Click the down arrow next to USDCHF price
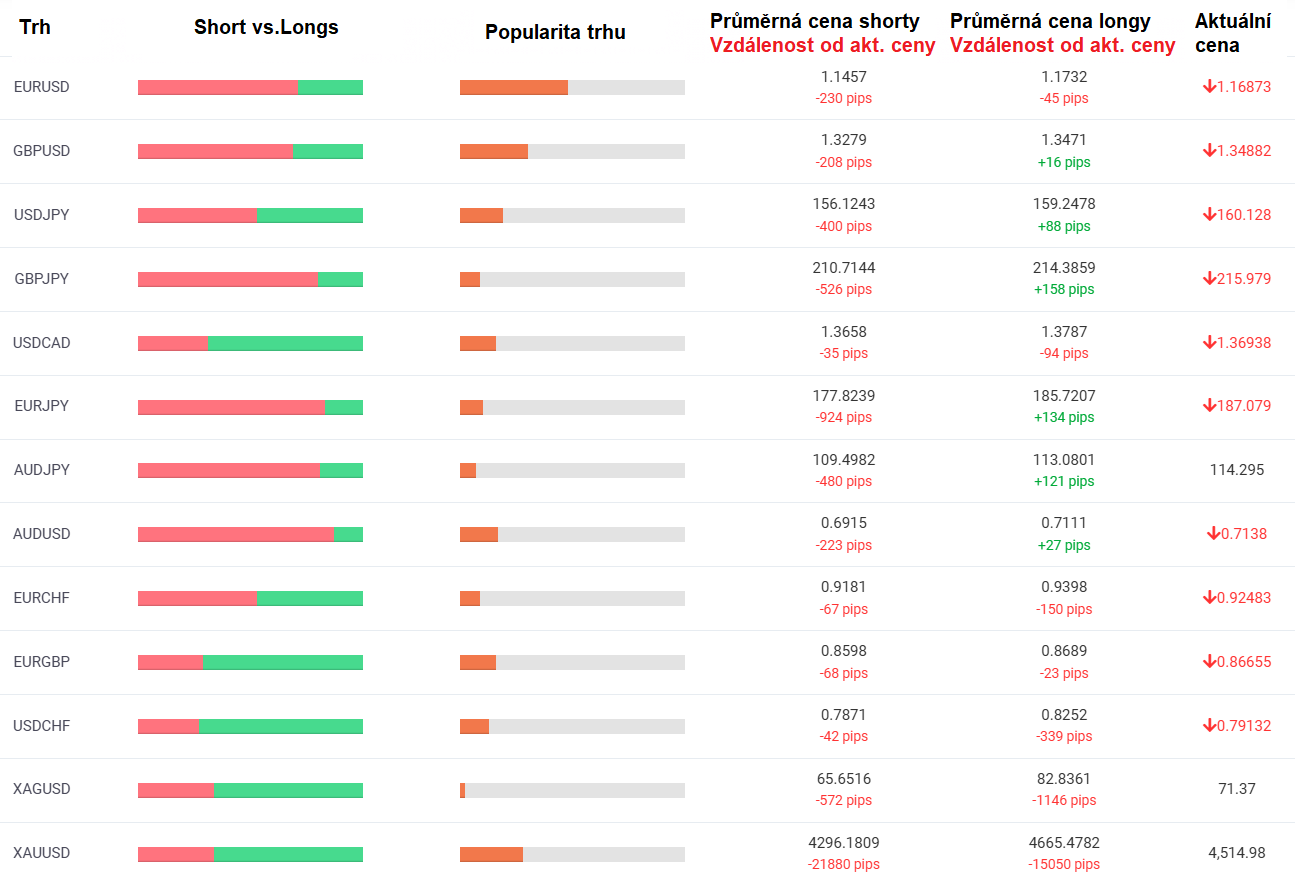Viewport: 1295px width, 889px height. coord(1209,726)
